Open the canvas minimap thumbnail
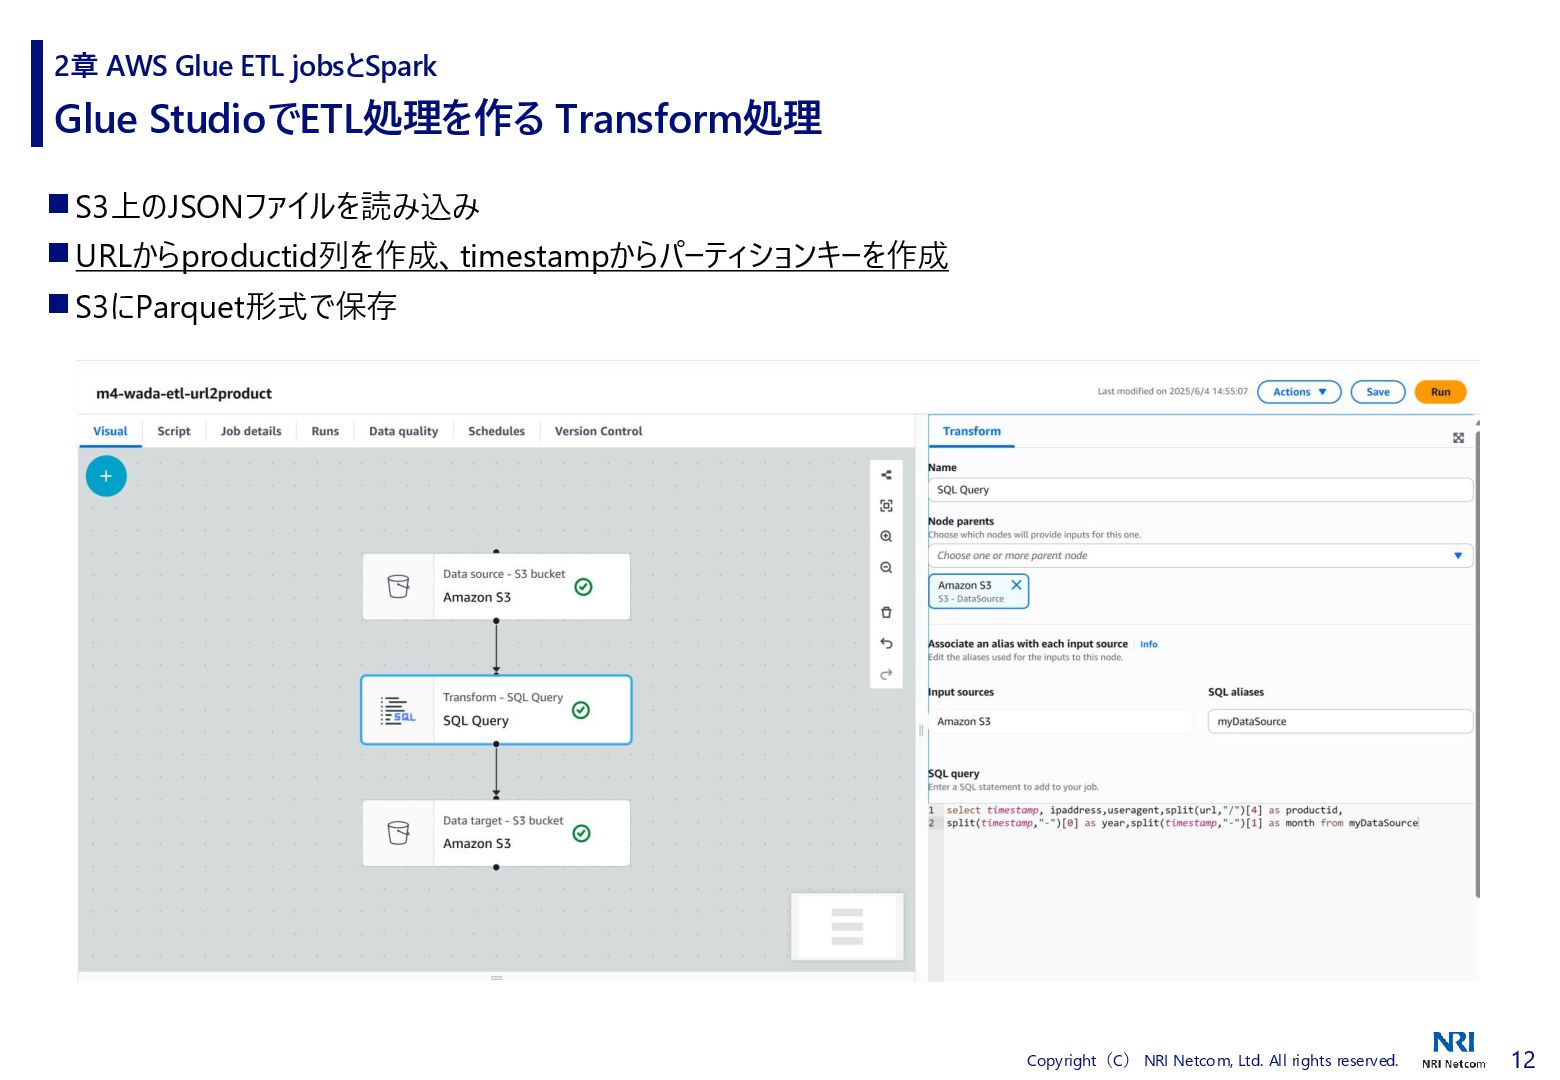Viewport: 1560px width, 1080px height. coord(847,927)
